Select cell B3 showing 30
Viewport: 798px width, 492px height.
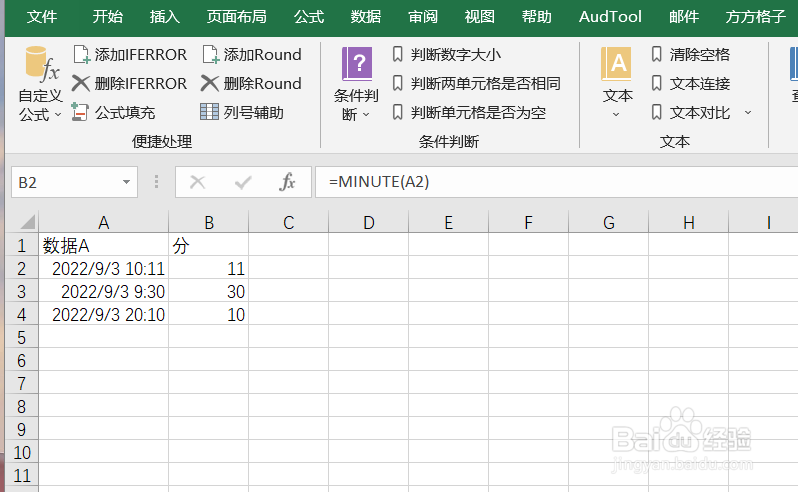(x=209, y=291)
